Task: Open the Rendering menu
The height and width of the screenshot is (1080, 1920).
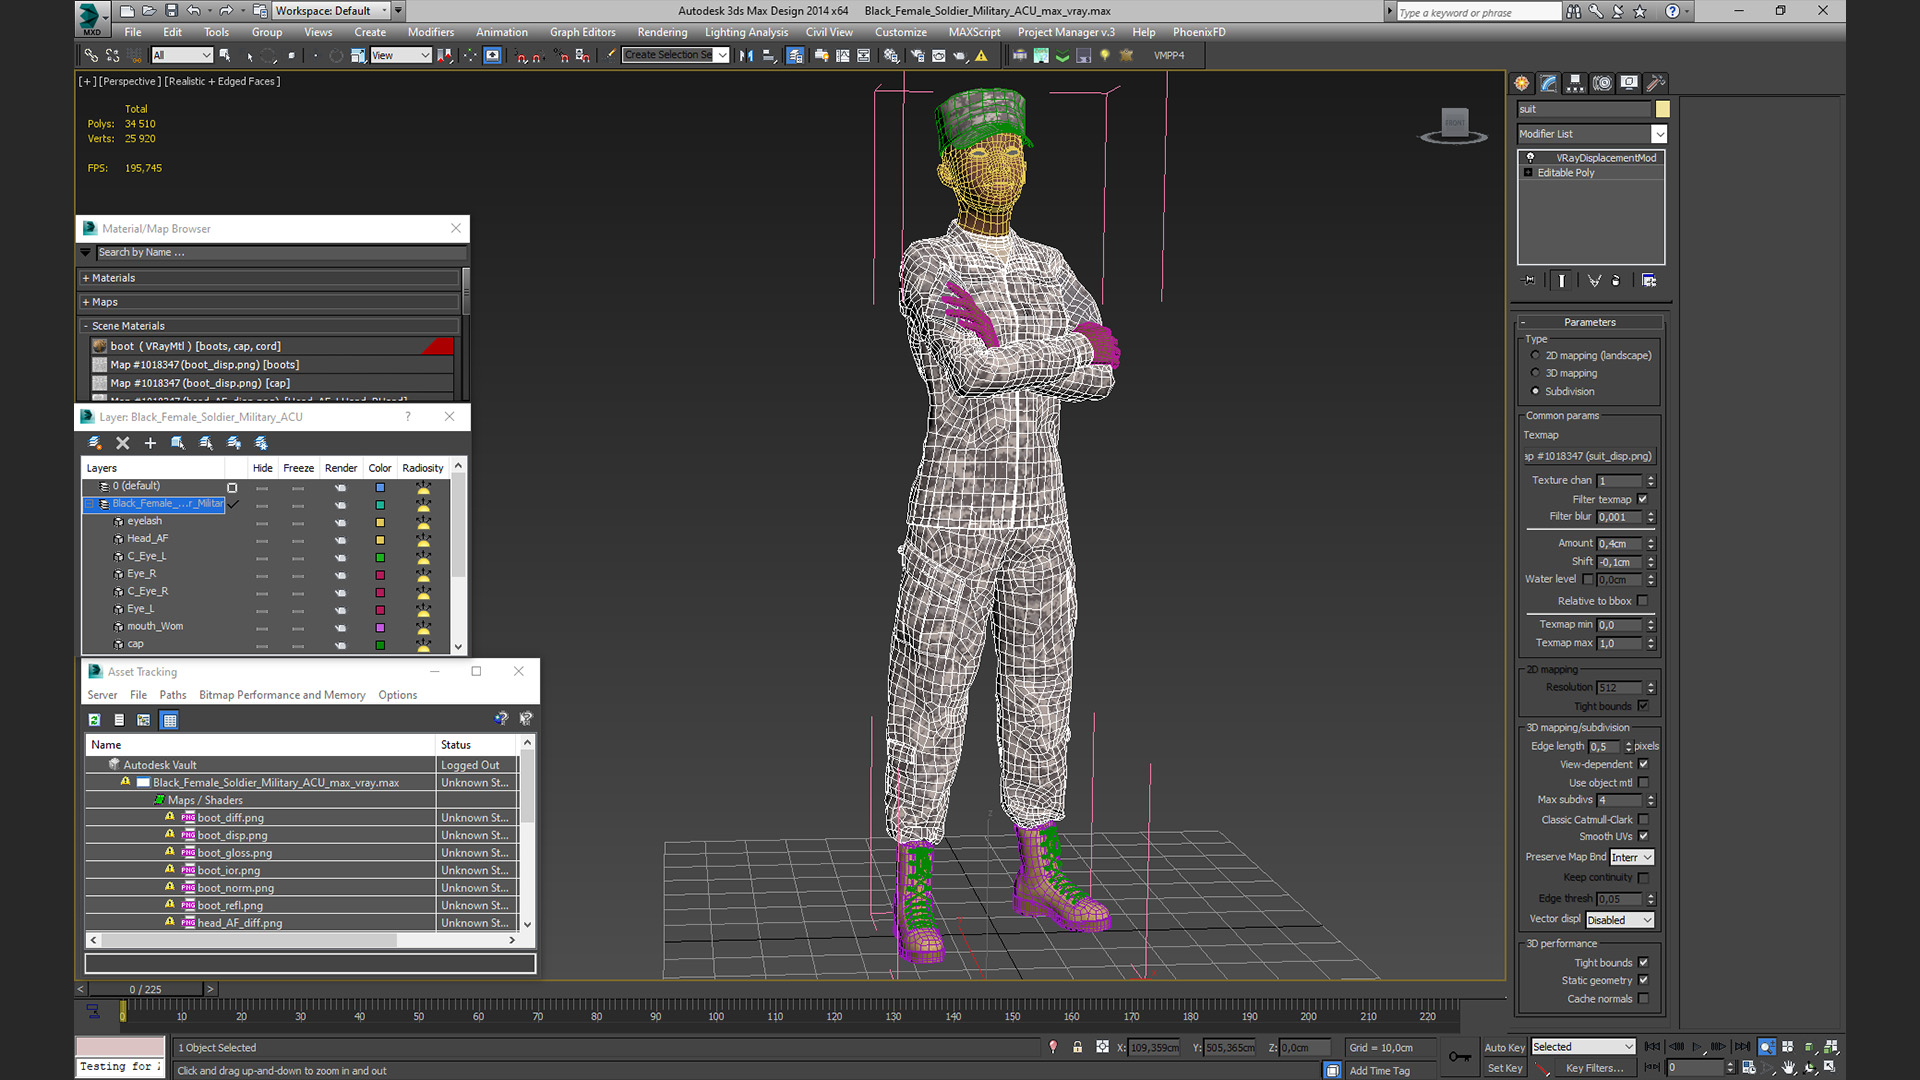Action: (x=662, y=32)
